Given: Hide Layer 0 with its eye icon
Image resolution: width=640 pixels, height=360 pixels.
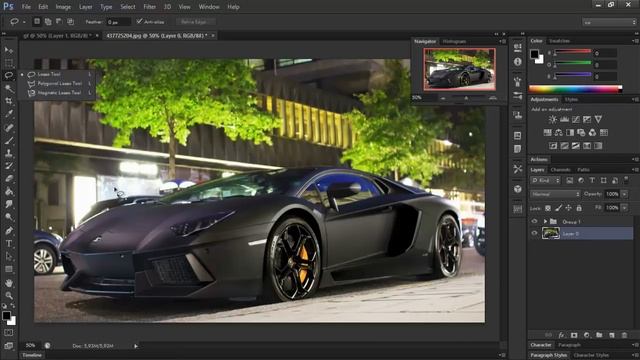Looking at the screenshot, I should pos(534,233).
